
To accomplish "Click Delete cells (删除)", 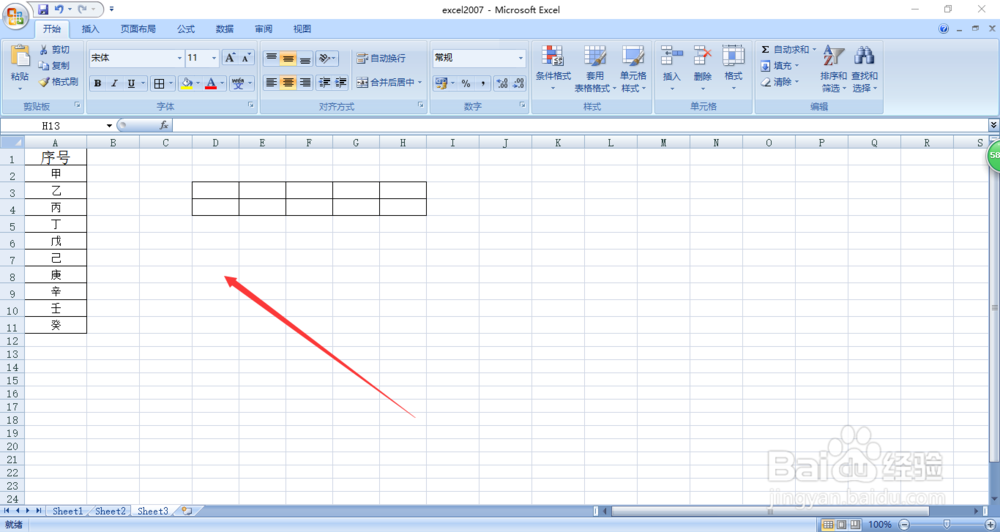I will coord(702,69).
